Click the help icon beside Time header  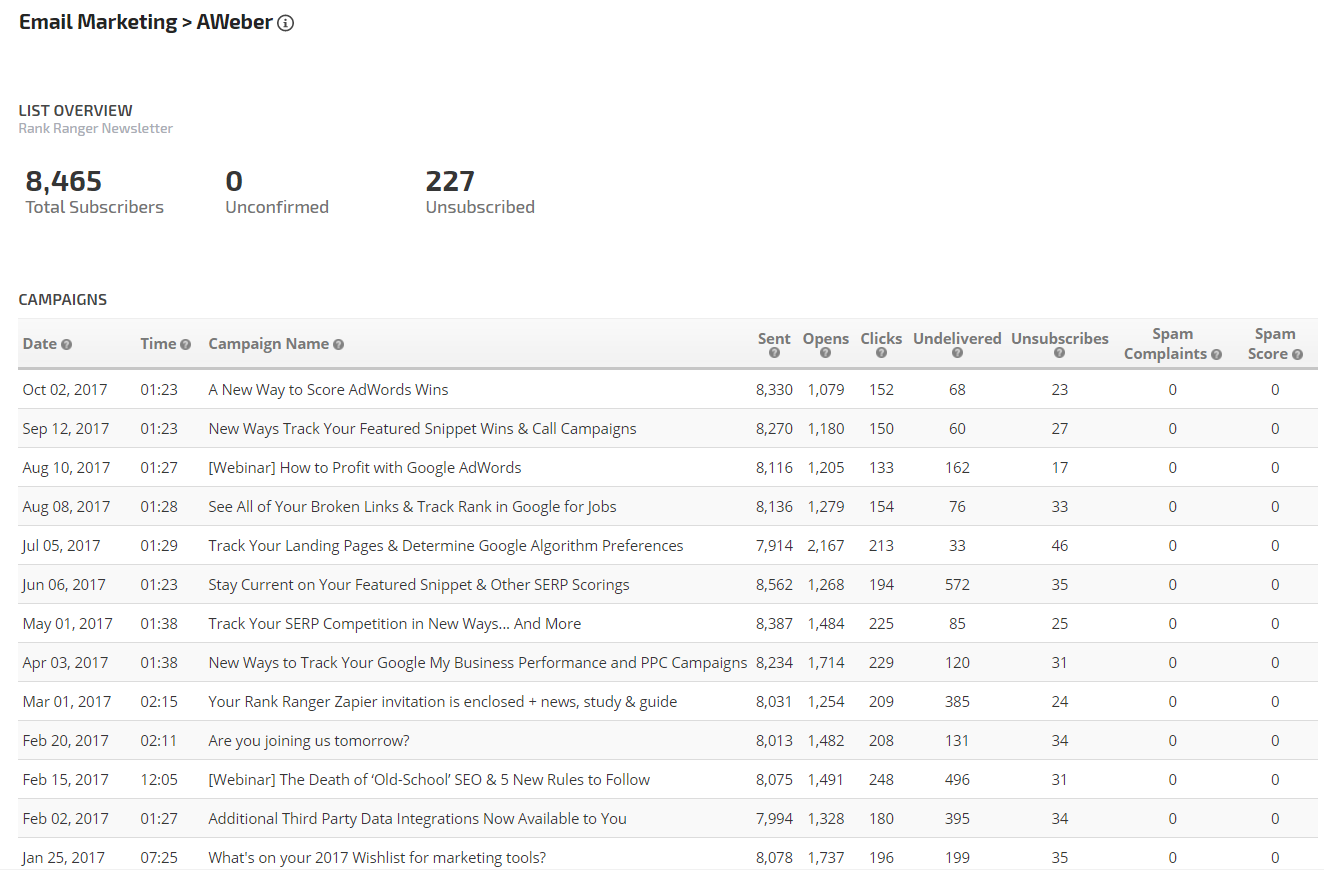pyautogui.click(x=185, y=345)
